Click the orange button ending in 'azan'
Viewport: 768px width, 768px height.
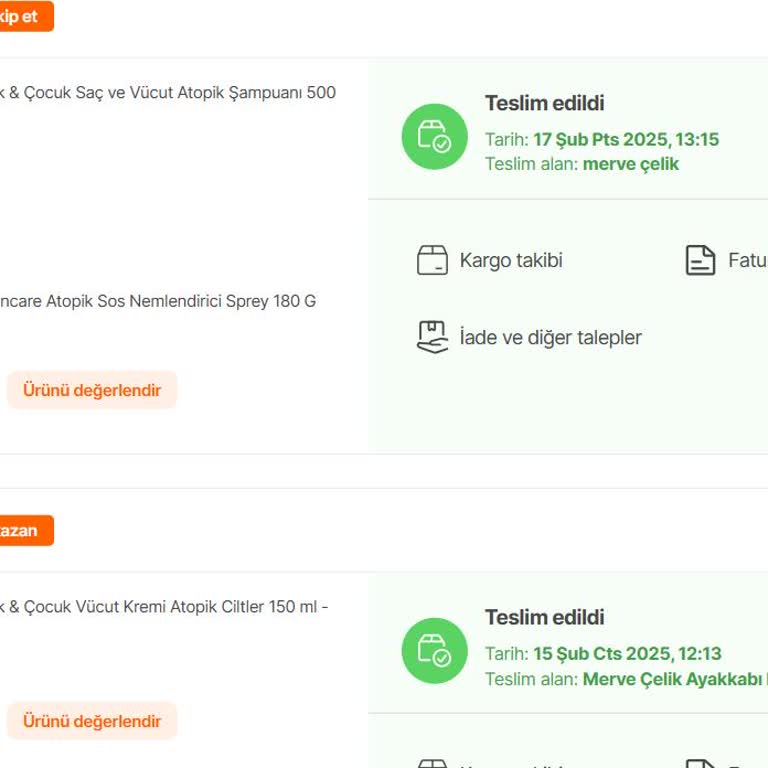pyautogui.click(x=22, y=530)
